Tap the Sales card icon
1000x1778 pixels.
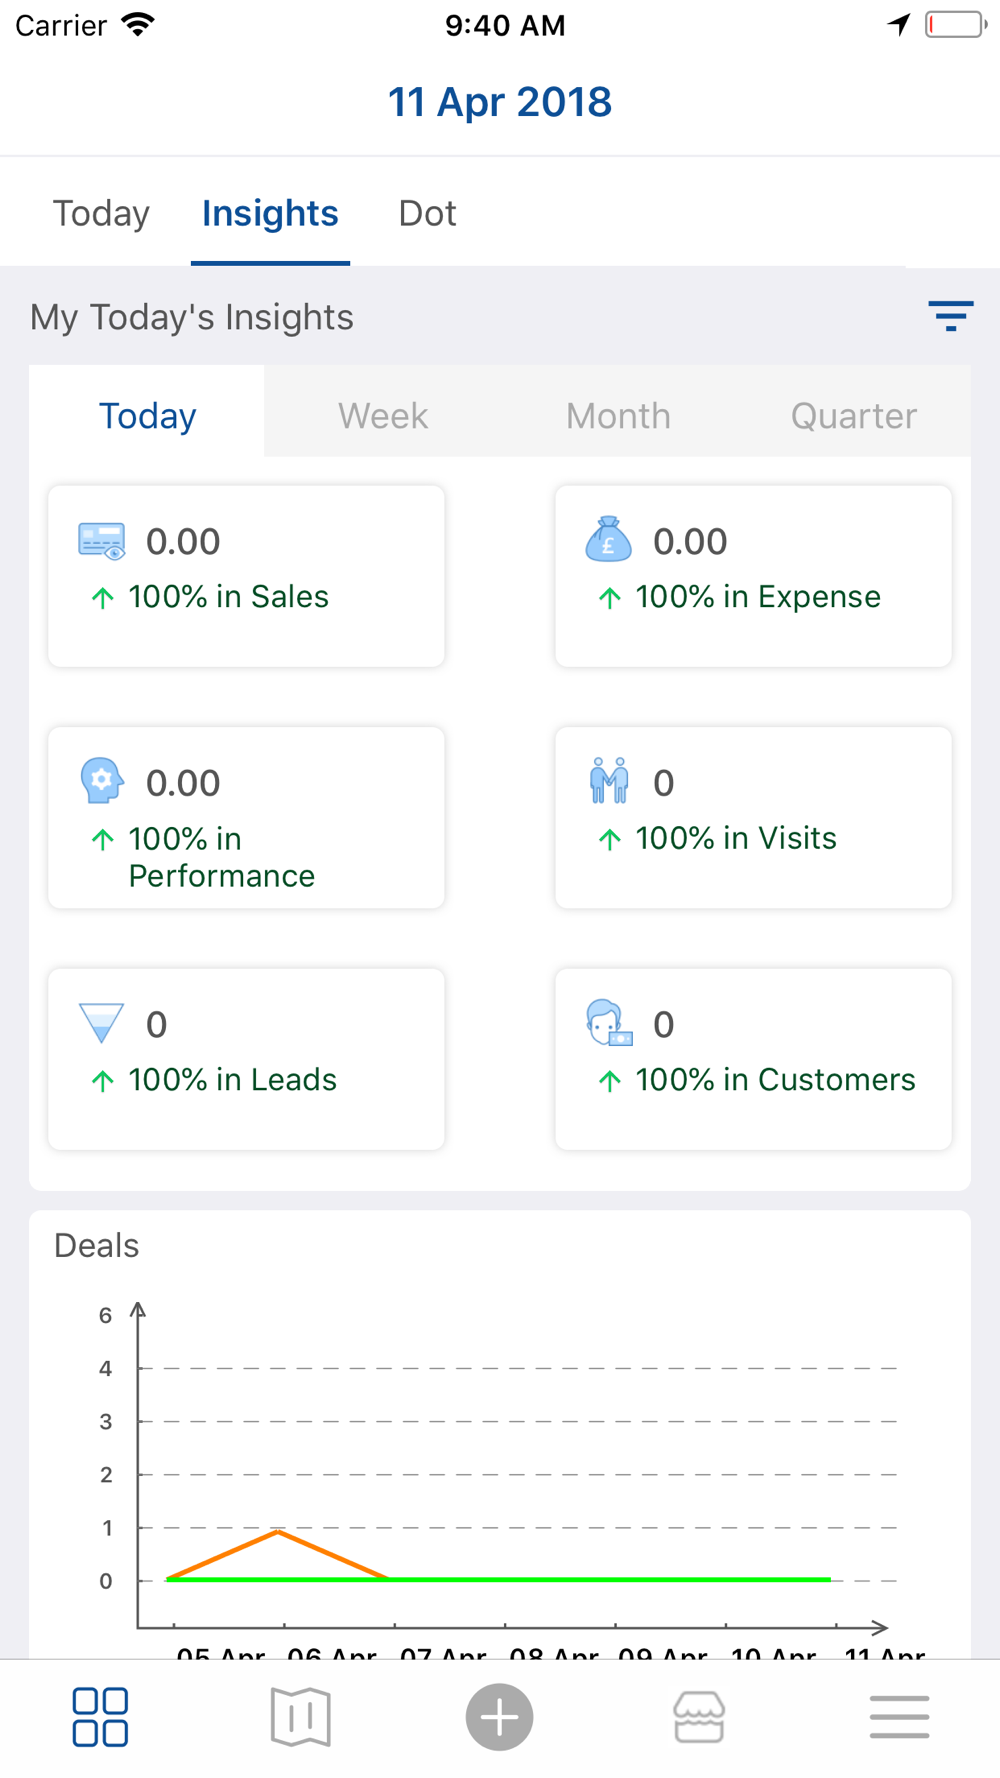tap(102, 541)
